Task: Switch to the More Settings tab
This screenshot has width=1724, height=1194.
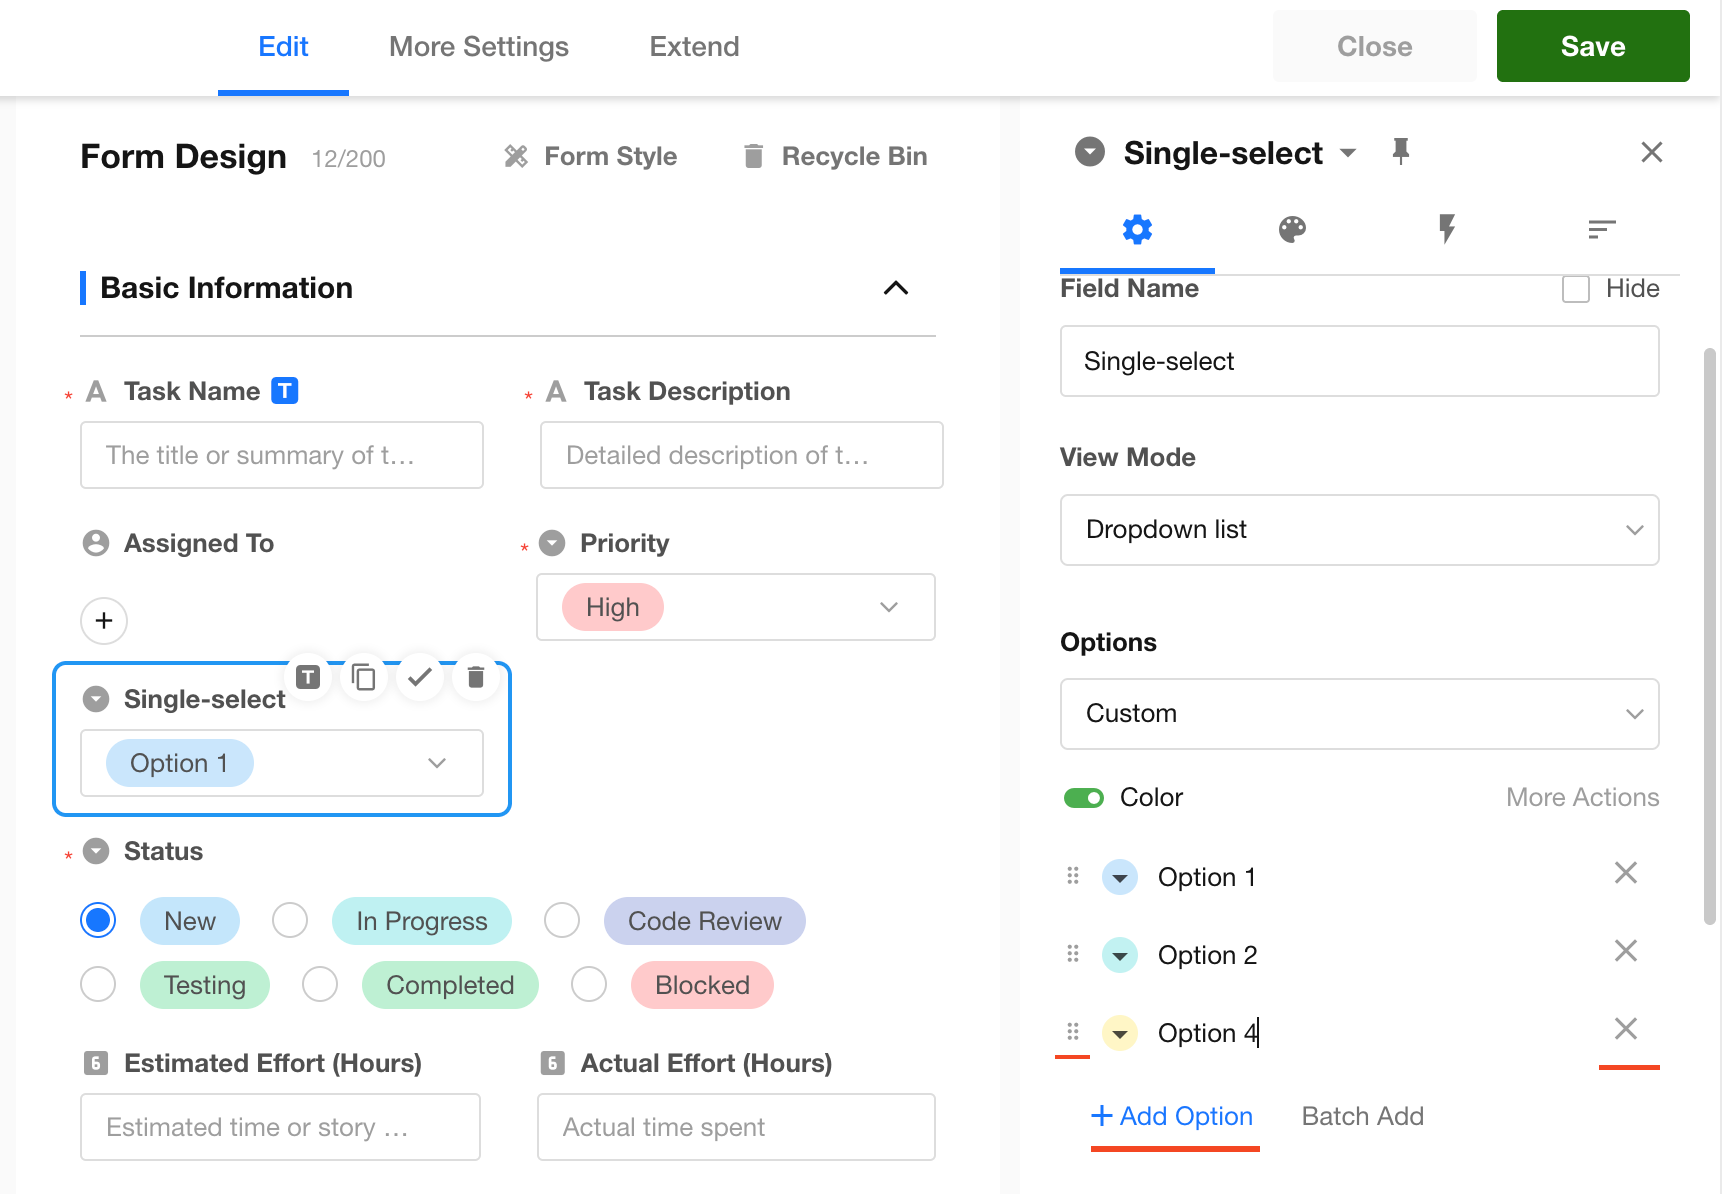Action: click(478, 47)
